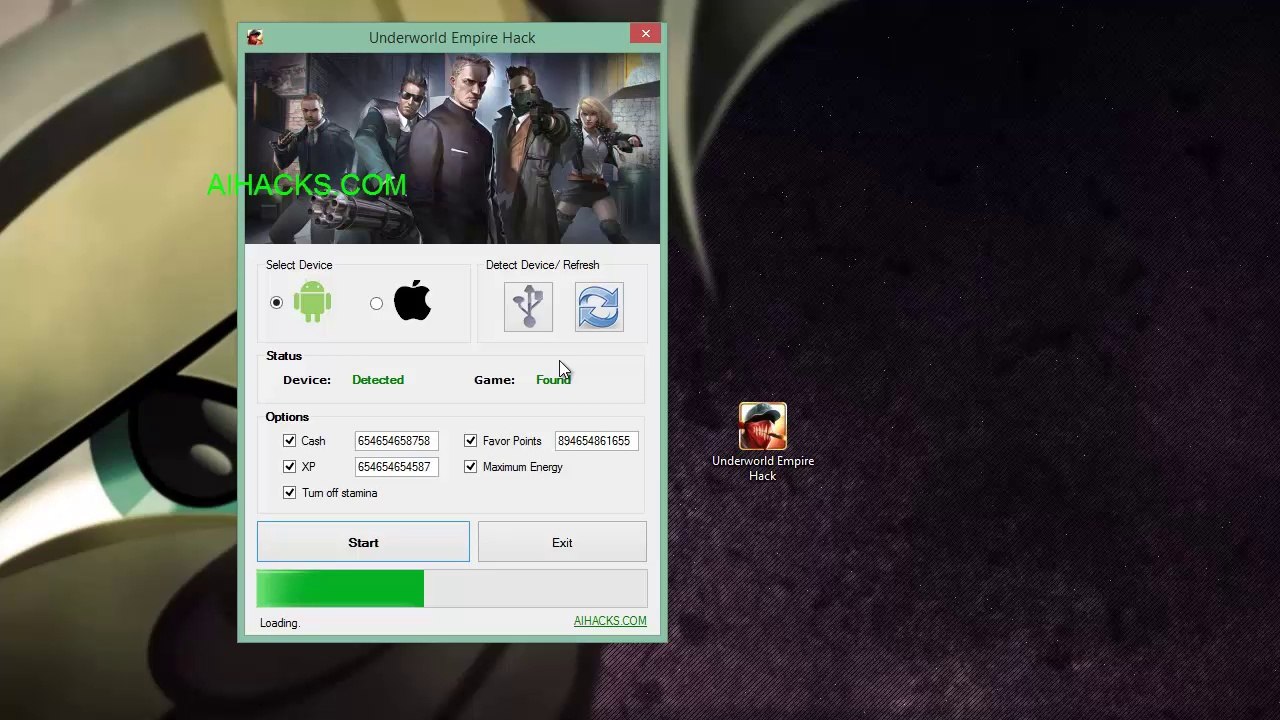Close the Underworld Empire Hack window
Viewport: 1280px width, 720px height.
pos(646,34)
